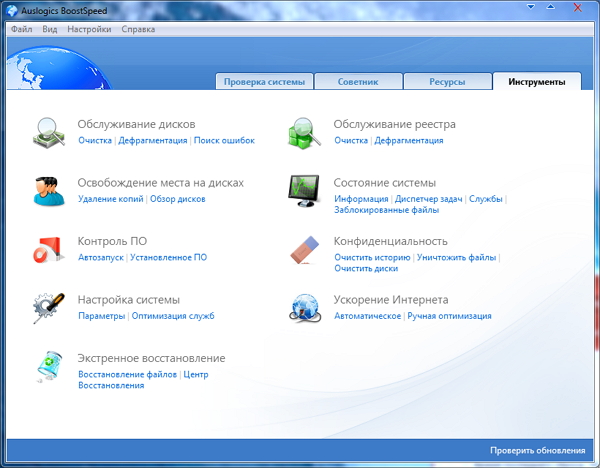Screen dimensions: 600x468
Task: Open Ручная оптимизация Internet link
Action: pyautogui.click(x=449, y=316)
